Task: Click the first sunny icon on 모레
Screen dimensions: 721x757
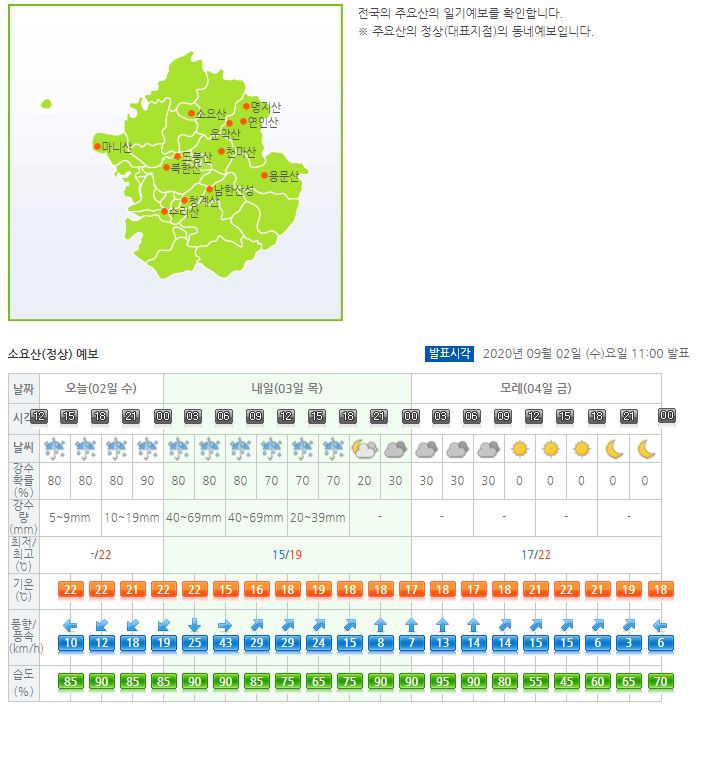Action: pos(520,449)
